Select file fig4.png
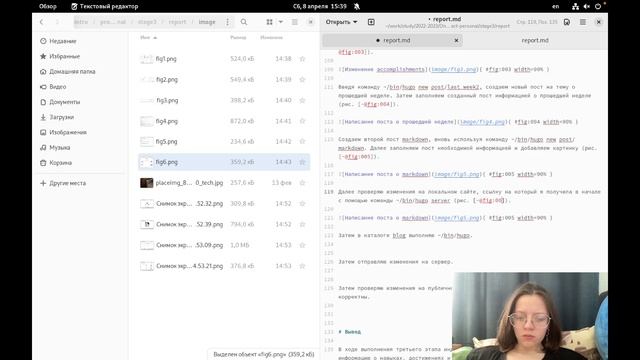Screen dimensions: 640x360 pyautogui.click(x=224, y=121)
